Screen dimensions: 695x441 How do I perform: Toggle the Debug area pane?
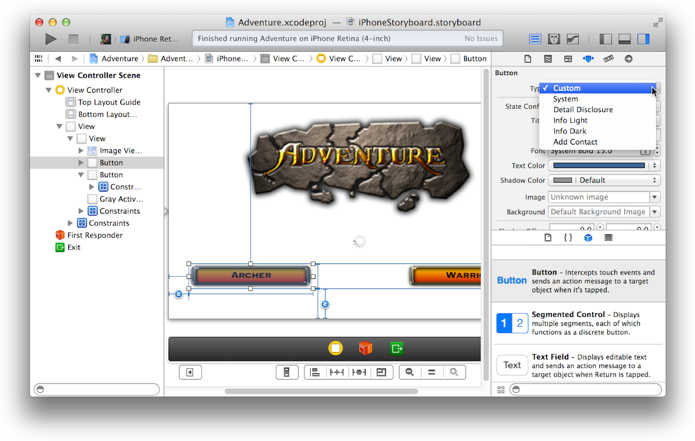[x=624, y=39]
